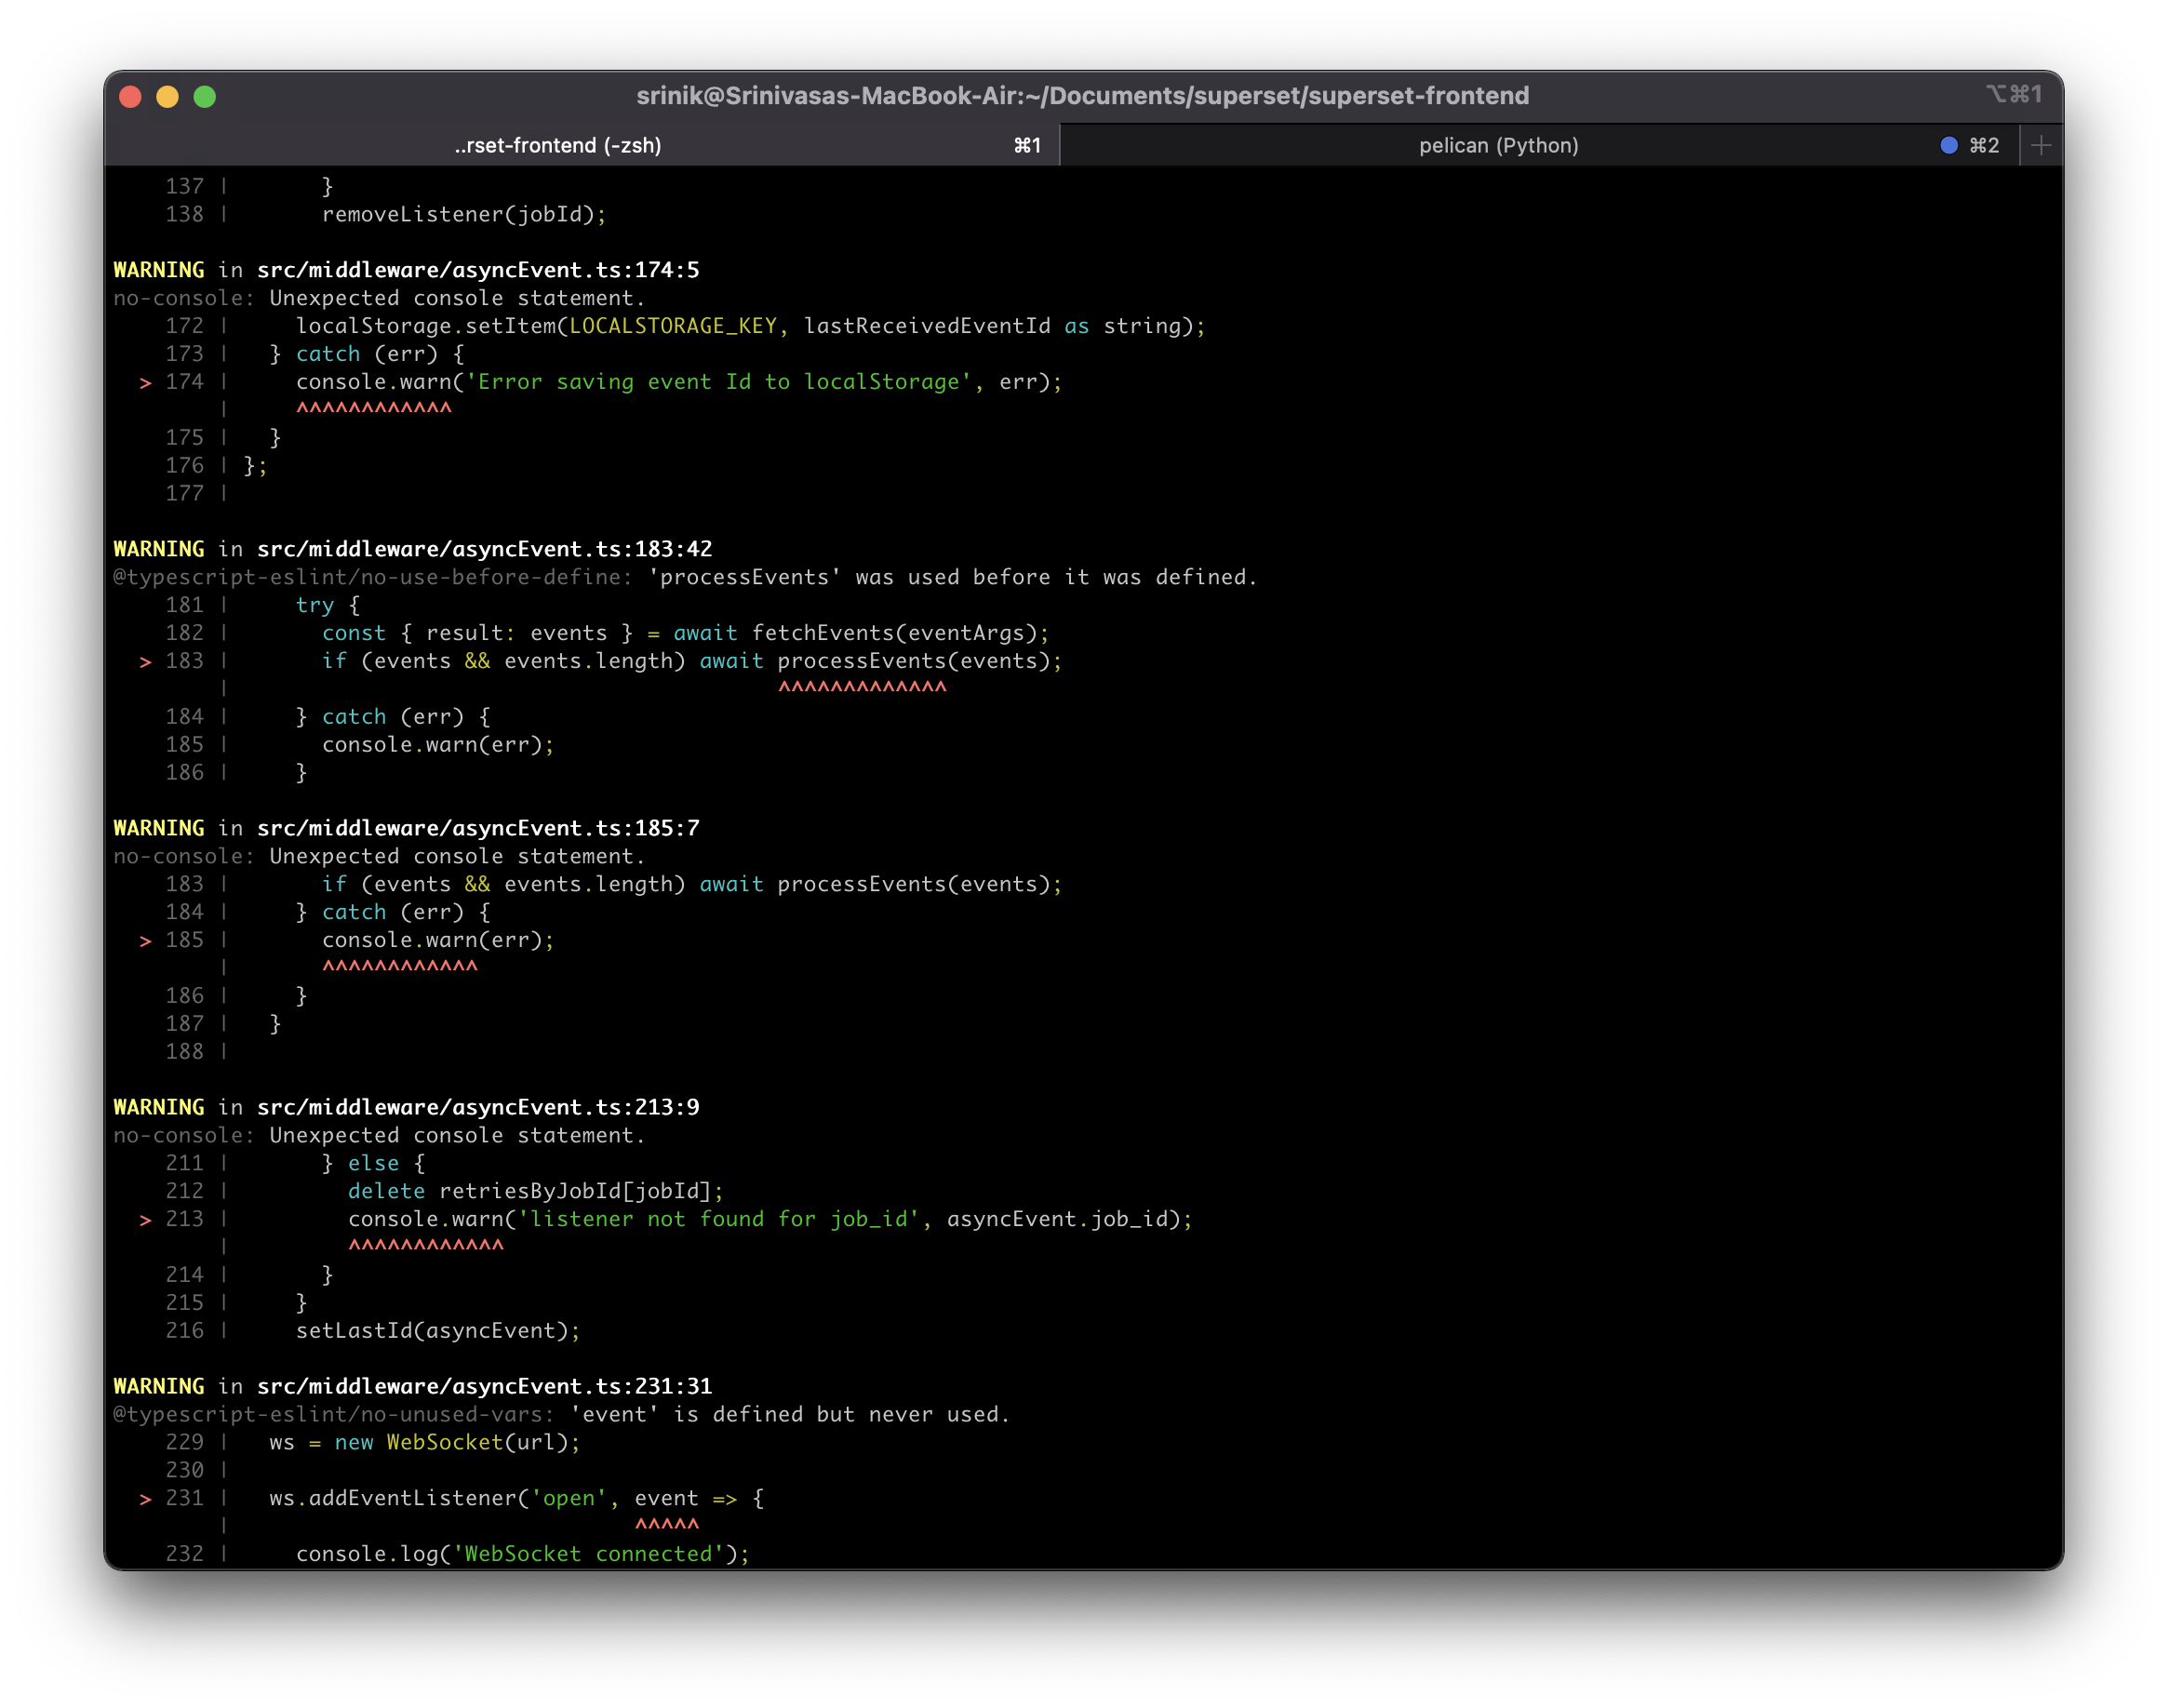
Task: Switch to the ..rset-frontend (-zsh) tab
Action: [x=581, y=145]
